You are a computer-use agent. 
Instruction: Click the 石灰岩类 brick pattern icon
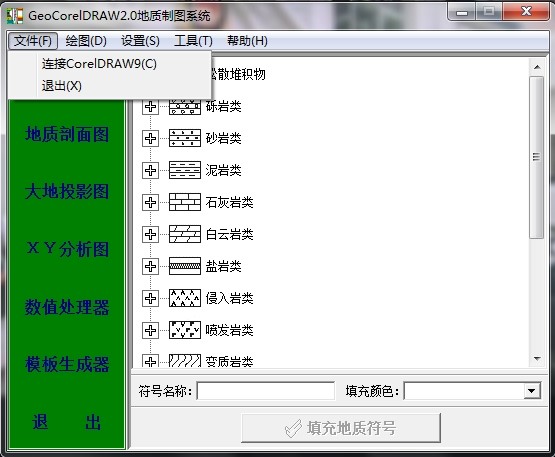pyautogui.click(x=185, y=202)
